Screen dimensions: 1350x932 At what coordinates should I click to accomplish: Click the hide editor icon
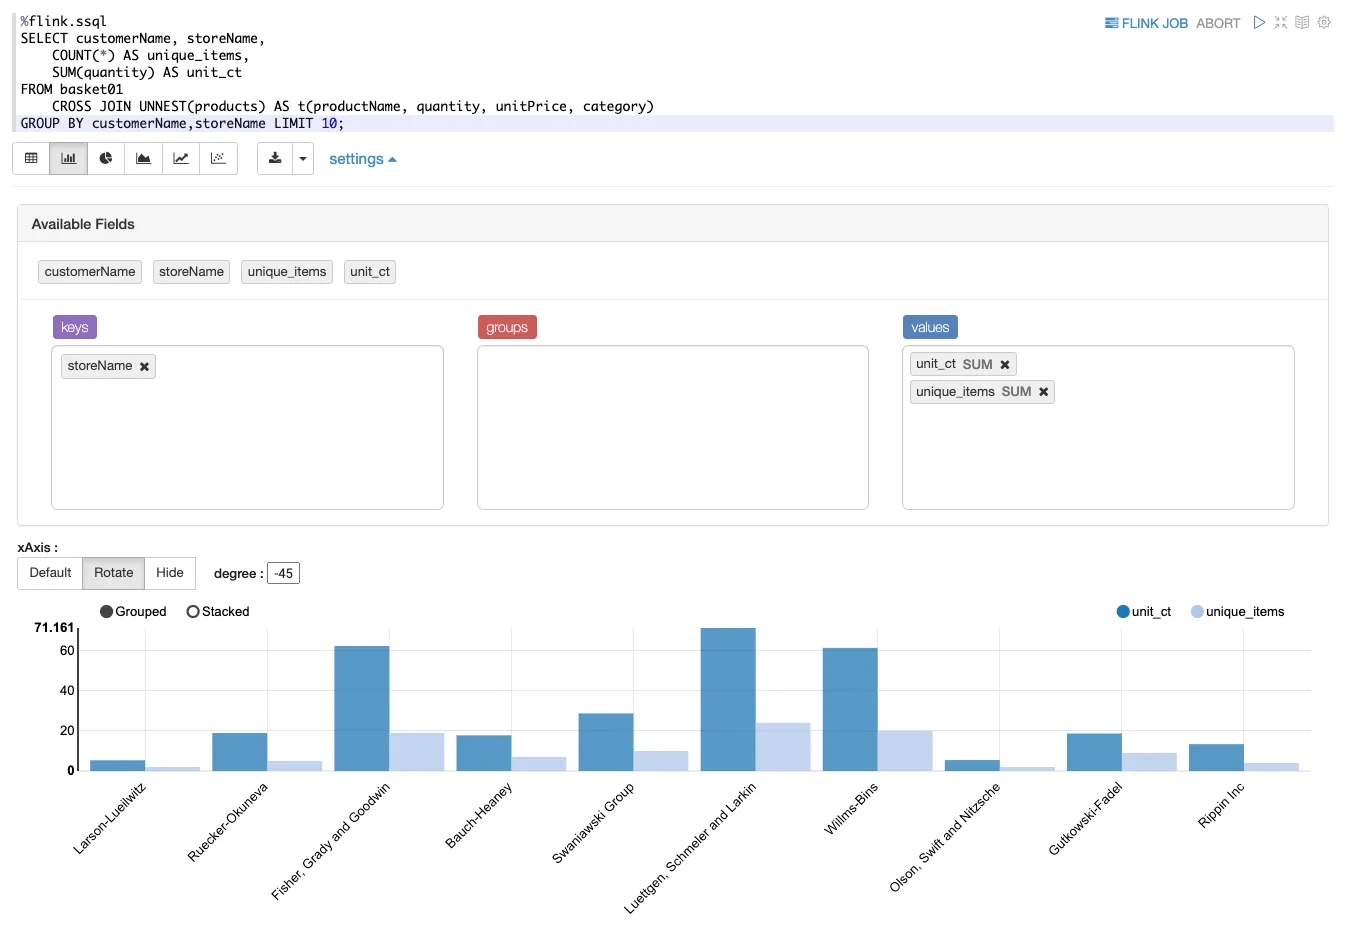coord(1281,22)
